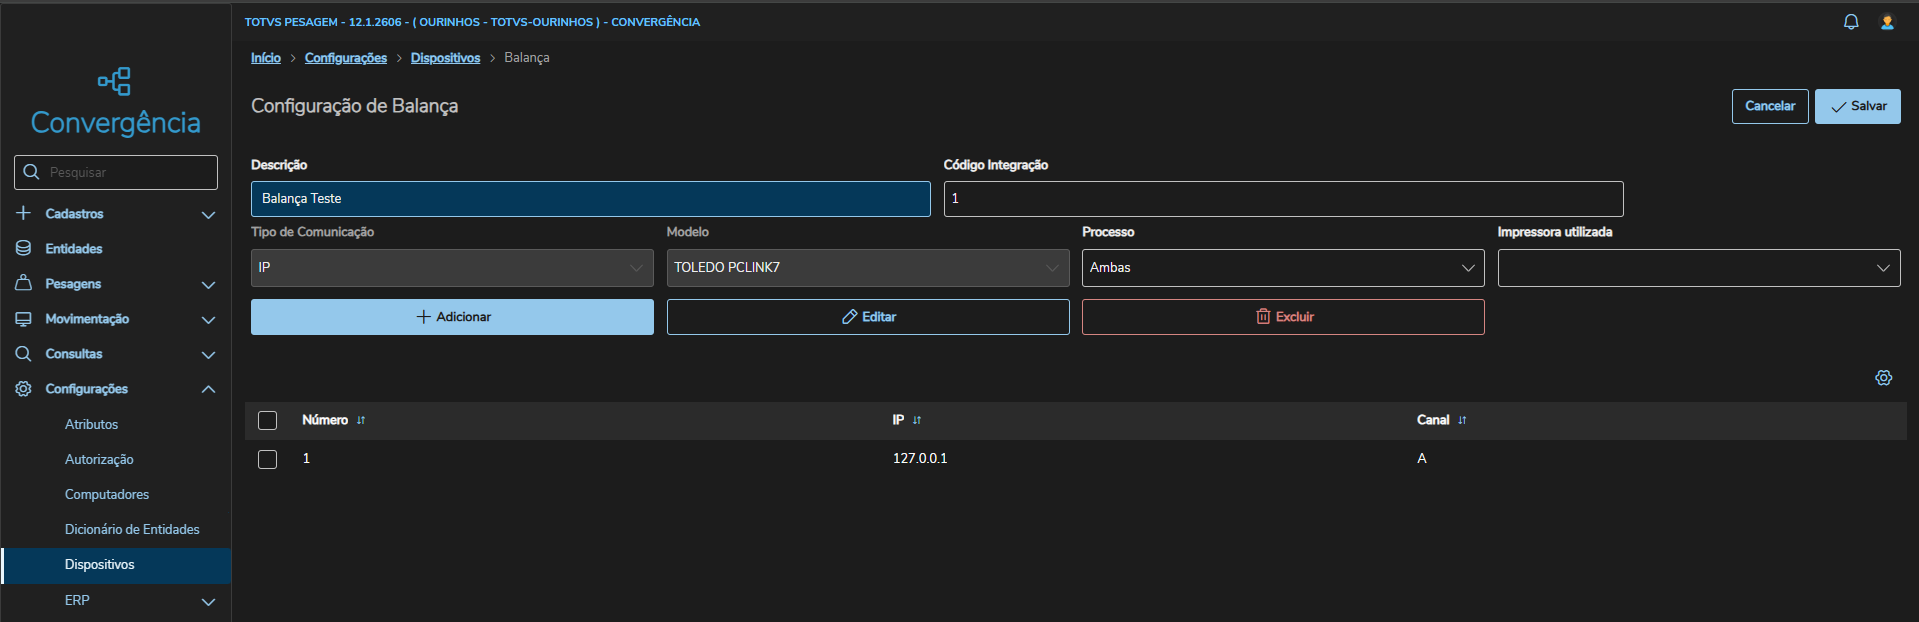
Task: Open Entidades in the sidebar
Action: tap(74, 249)
